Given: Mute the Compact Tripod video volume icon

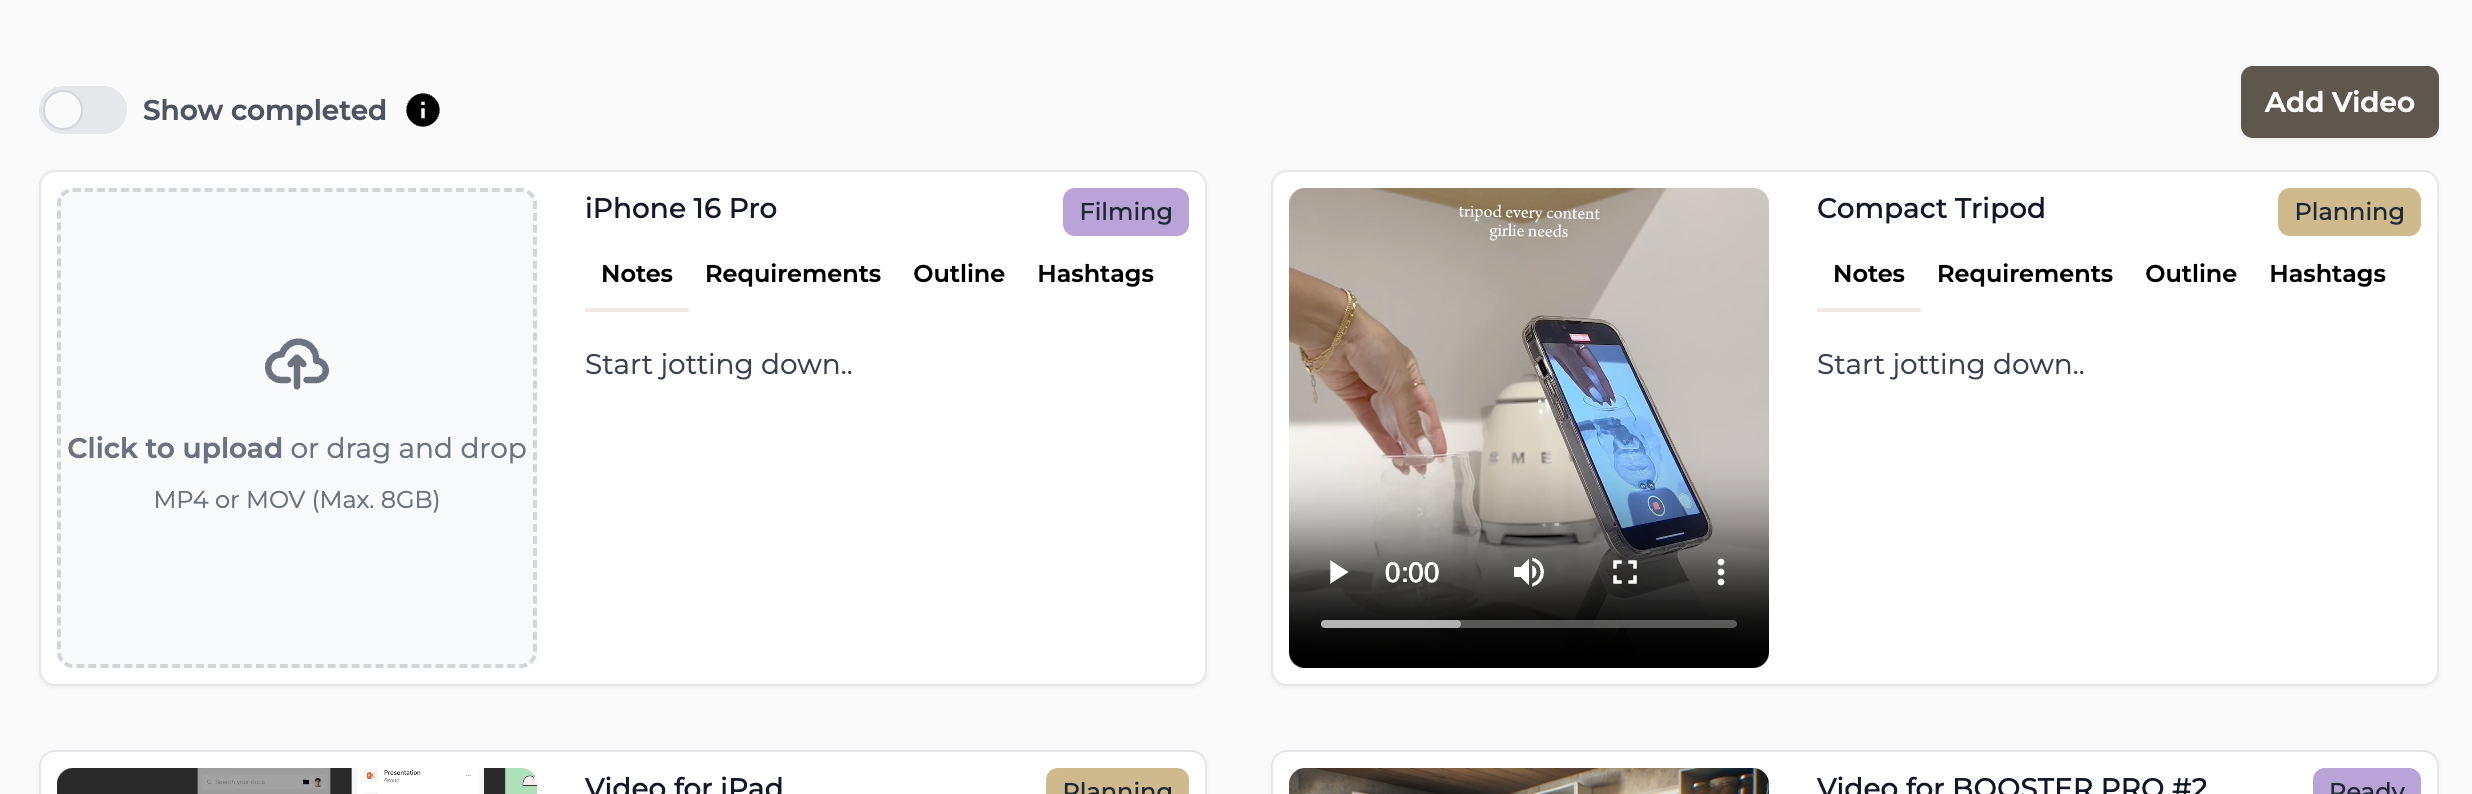Looking at the screenshot, I should [x=1529, y=572].
